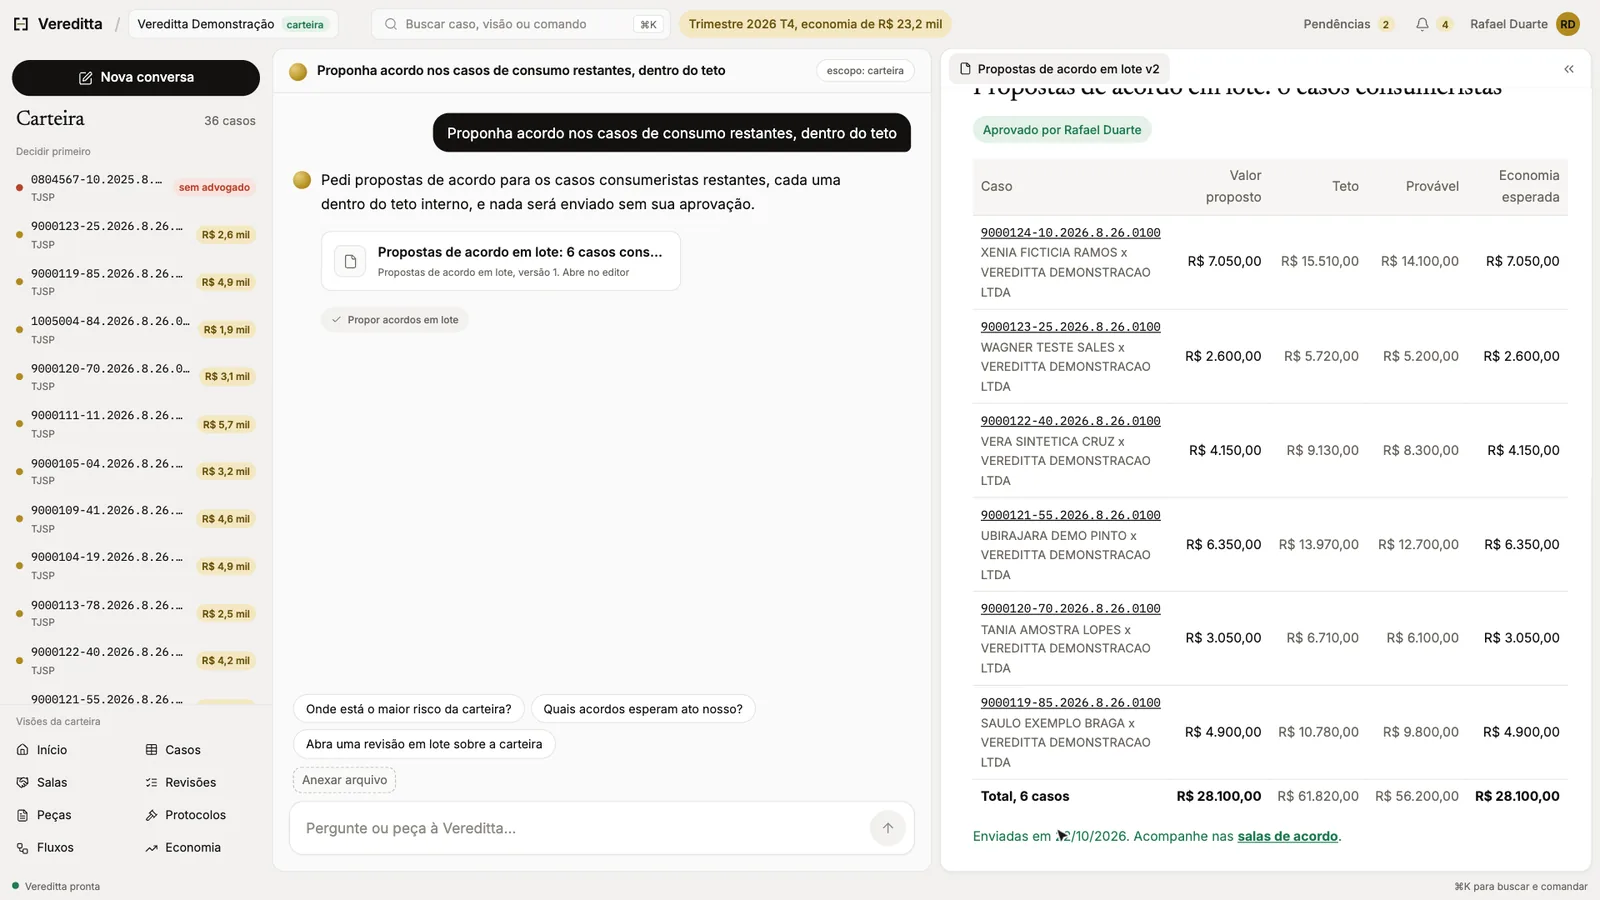Select sidebar case 1005004-84.2026 R$ 1,9 mil

[x=136, y=329]
